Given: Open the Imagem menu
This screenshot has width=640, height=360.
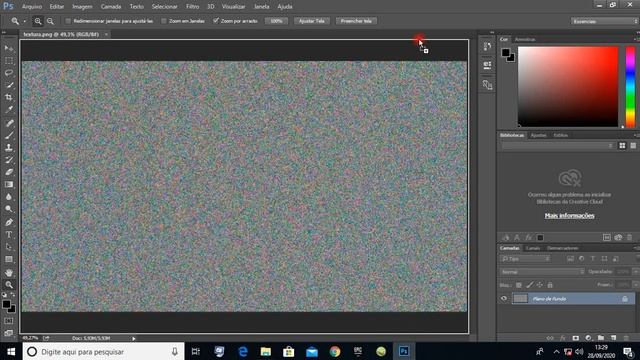Looking at the screenshot, I should click(x=82, y=7).
